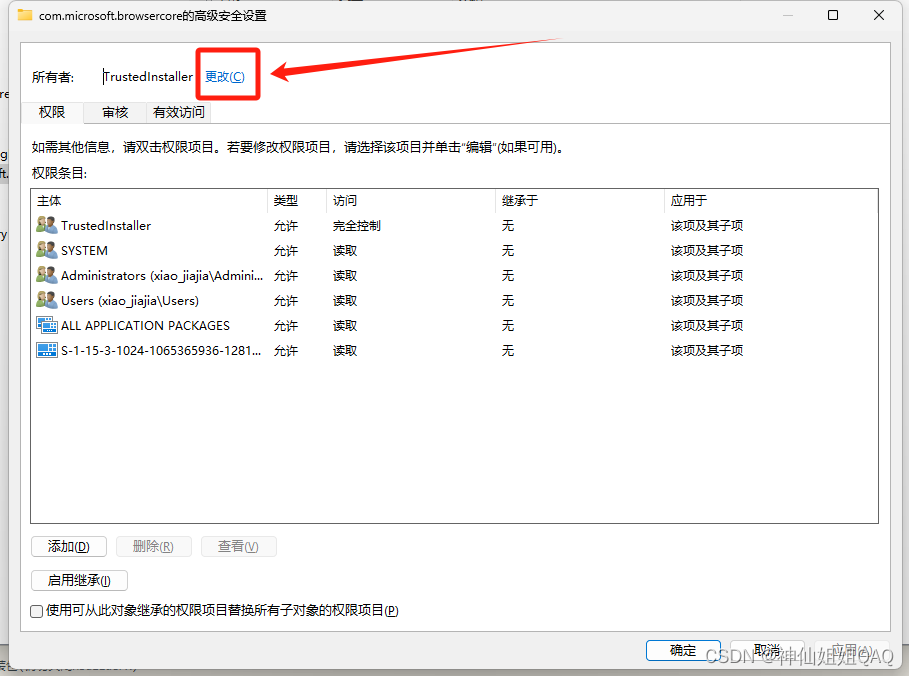This screenshot has height=676, width=909.
Task: Confirm with the 确定 button
Action: pos(683,650)
